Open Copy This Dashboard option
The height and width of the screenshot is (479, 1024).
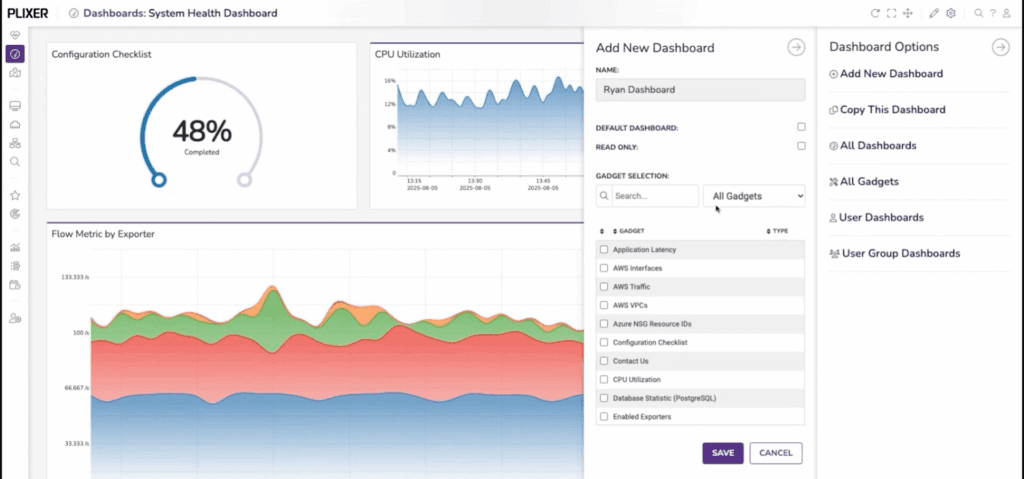point(892,110)
